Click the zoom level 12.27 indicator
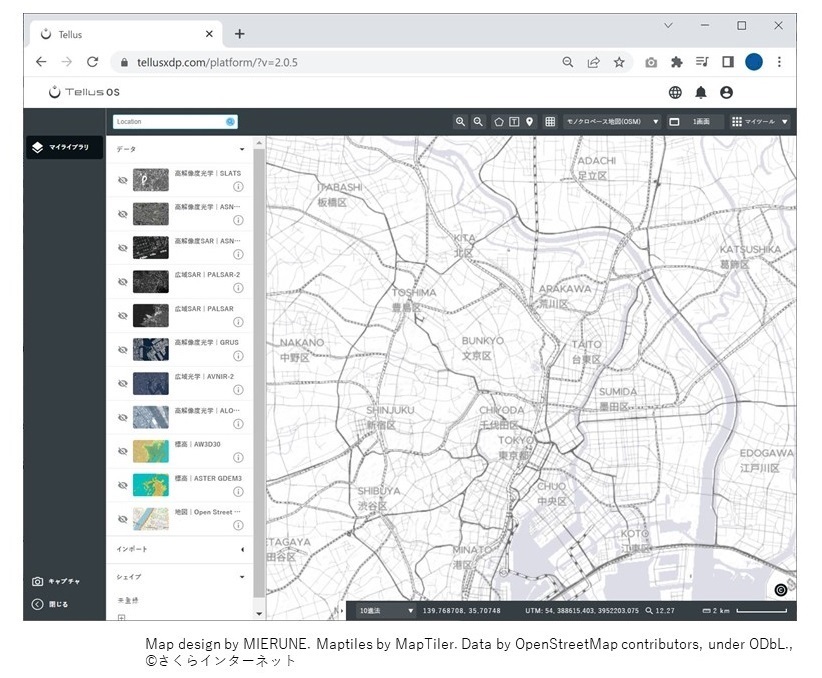Image resolution: width=822 pixels, height=678 pixels. coord(660,611)
